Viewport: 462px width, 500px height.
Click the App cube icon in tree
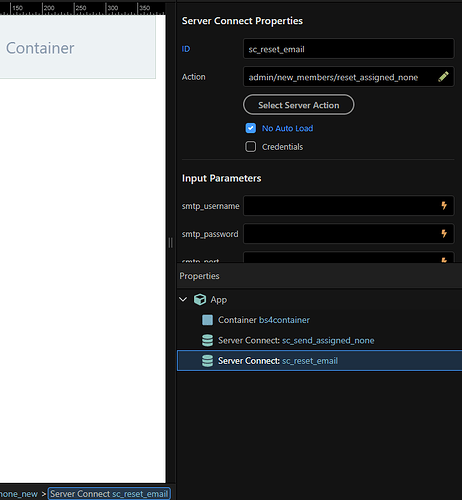200,299
